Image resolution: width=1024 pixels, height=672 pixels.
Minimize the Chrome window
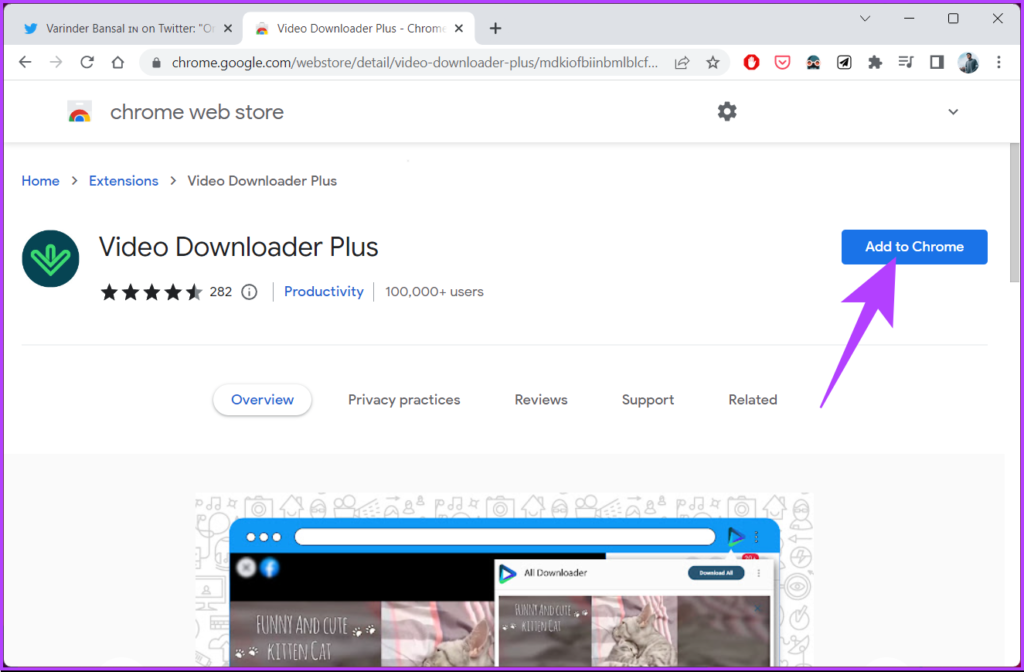pyautogui.click(x=909, y=19)
